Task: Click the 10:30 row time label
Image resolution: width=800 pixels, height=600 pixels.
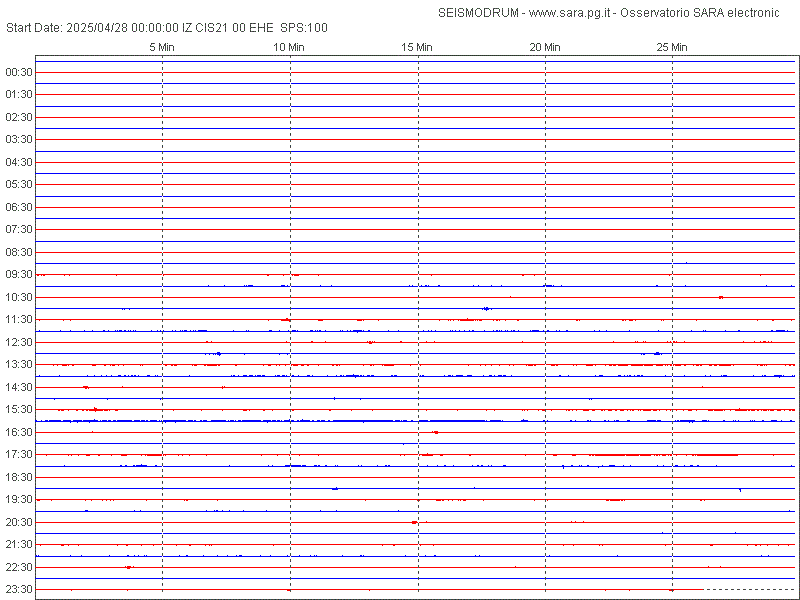Action: [19, 297]
